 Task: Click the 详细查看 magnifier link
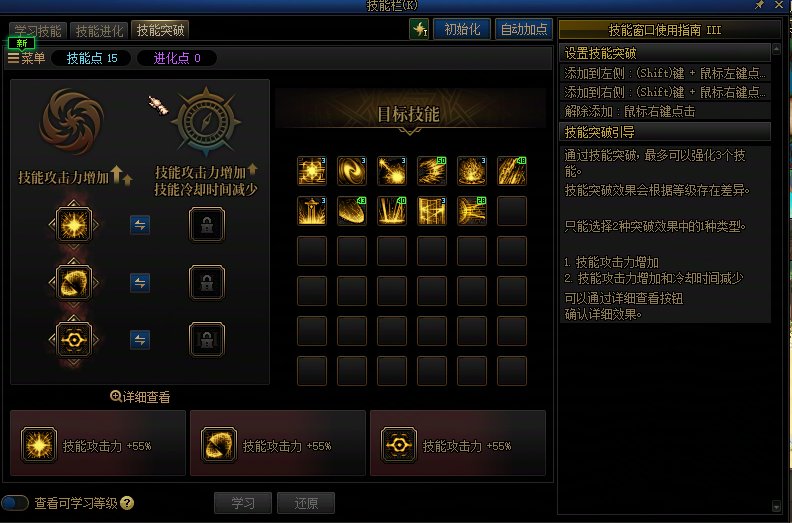coord(140,397)
